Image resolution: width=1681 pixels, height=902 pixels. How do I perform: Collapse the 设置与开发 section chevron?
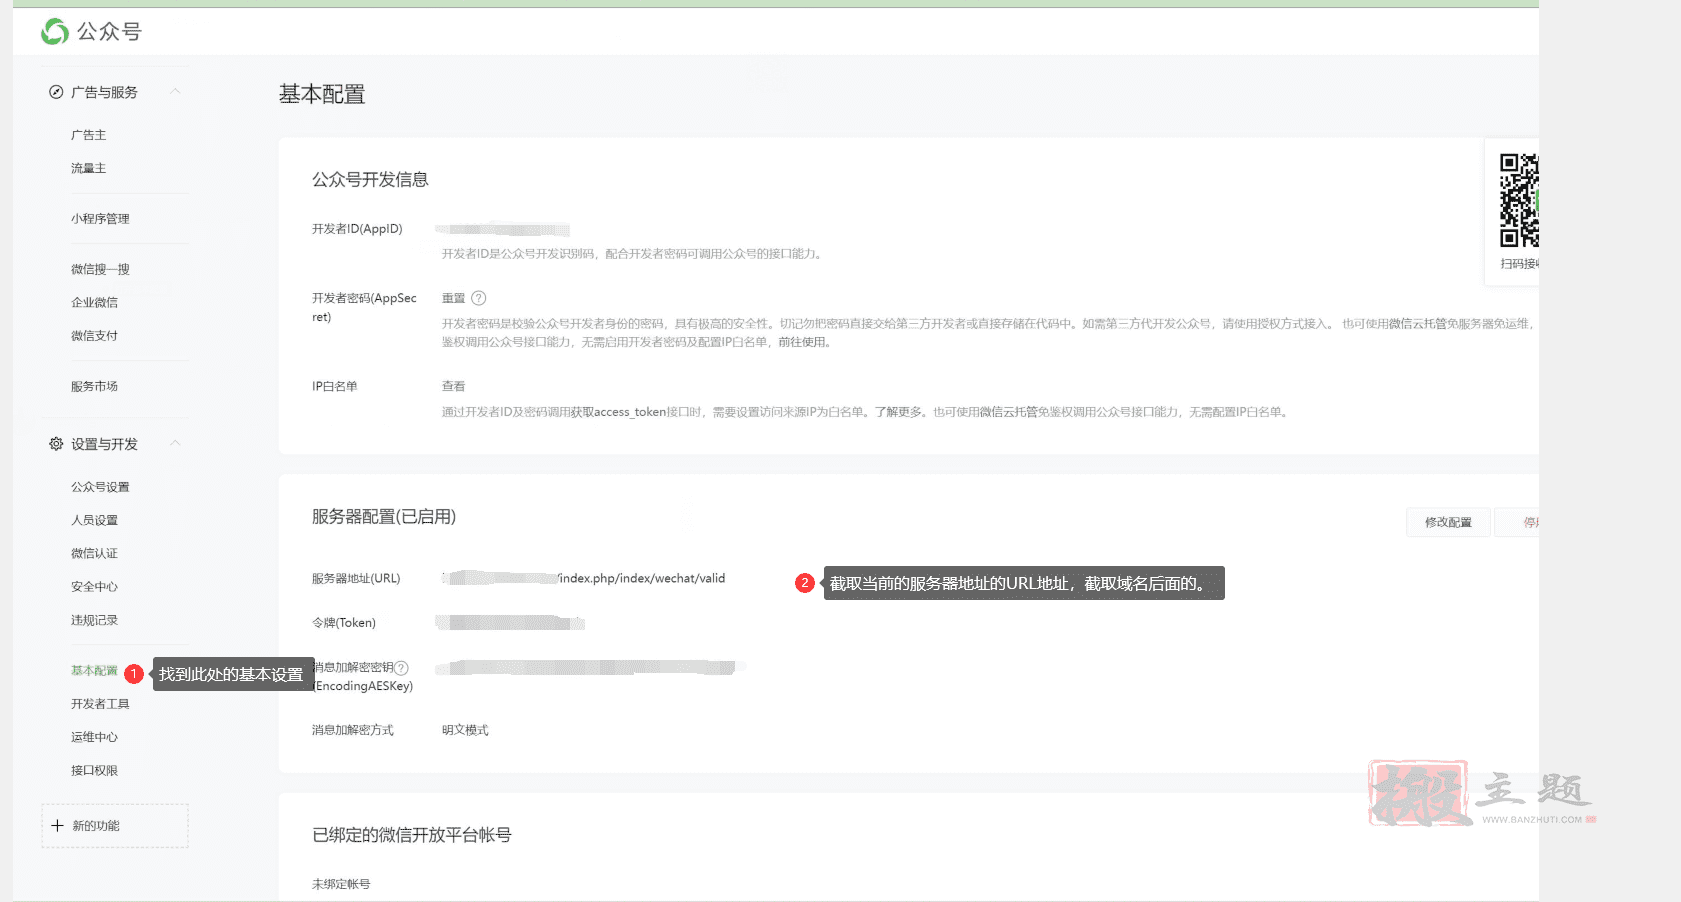[x=175, y=444]
